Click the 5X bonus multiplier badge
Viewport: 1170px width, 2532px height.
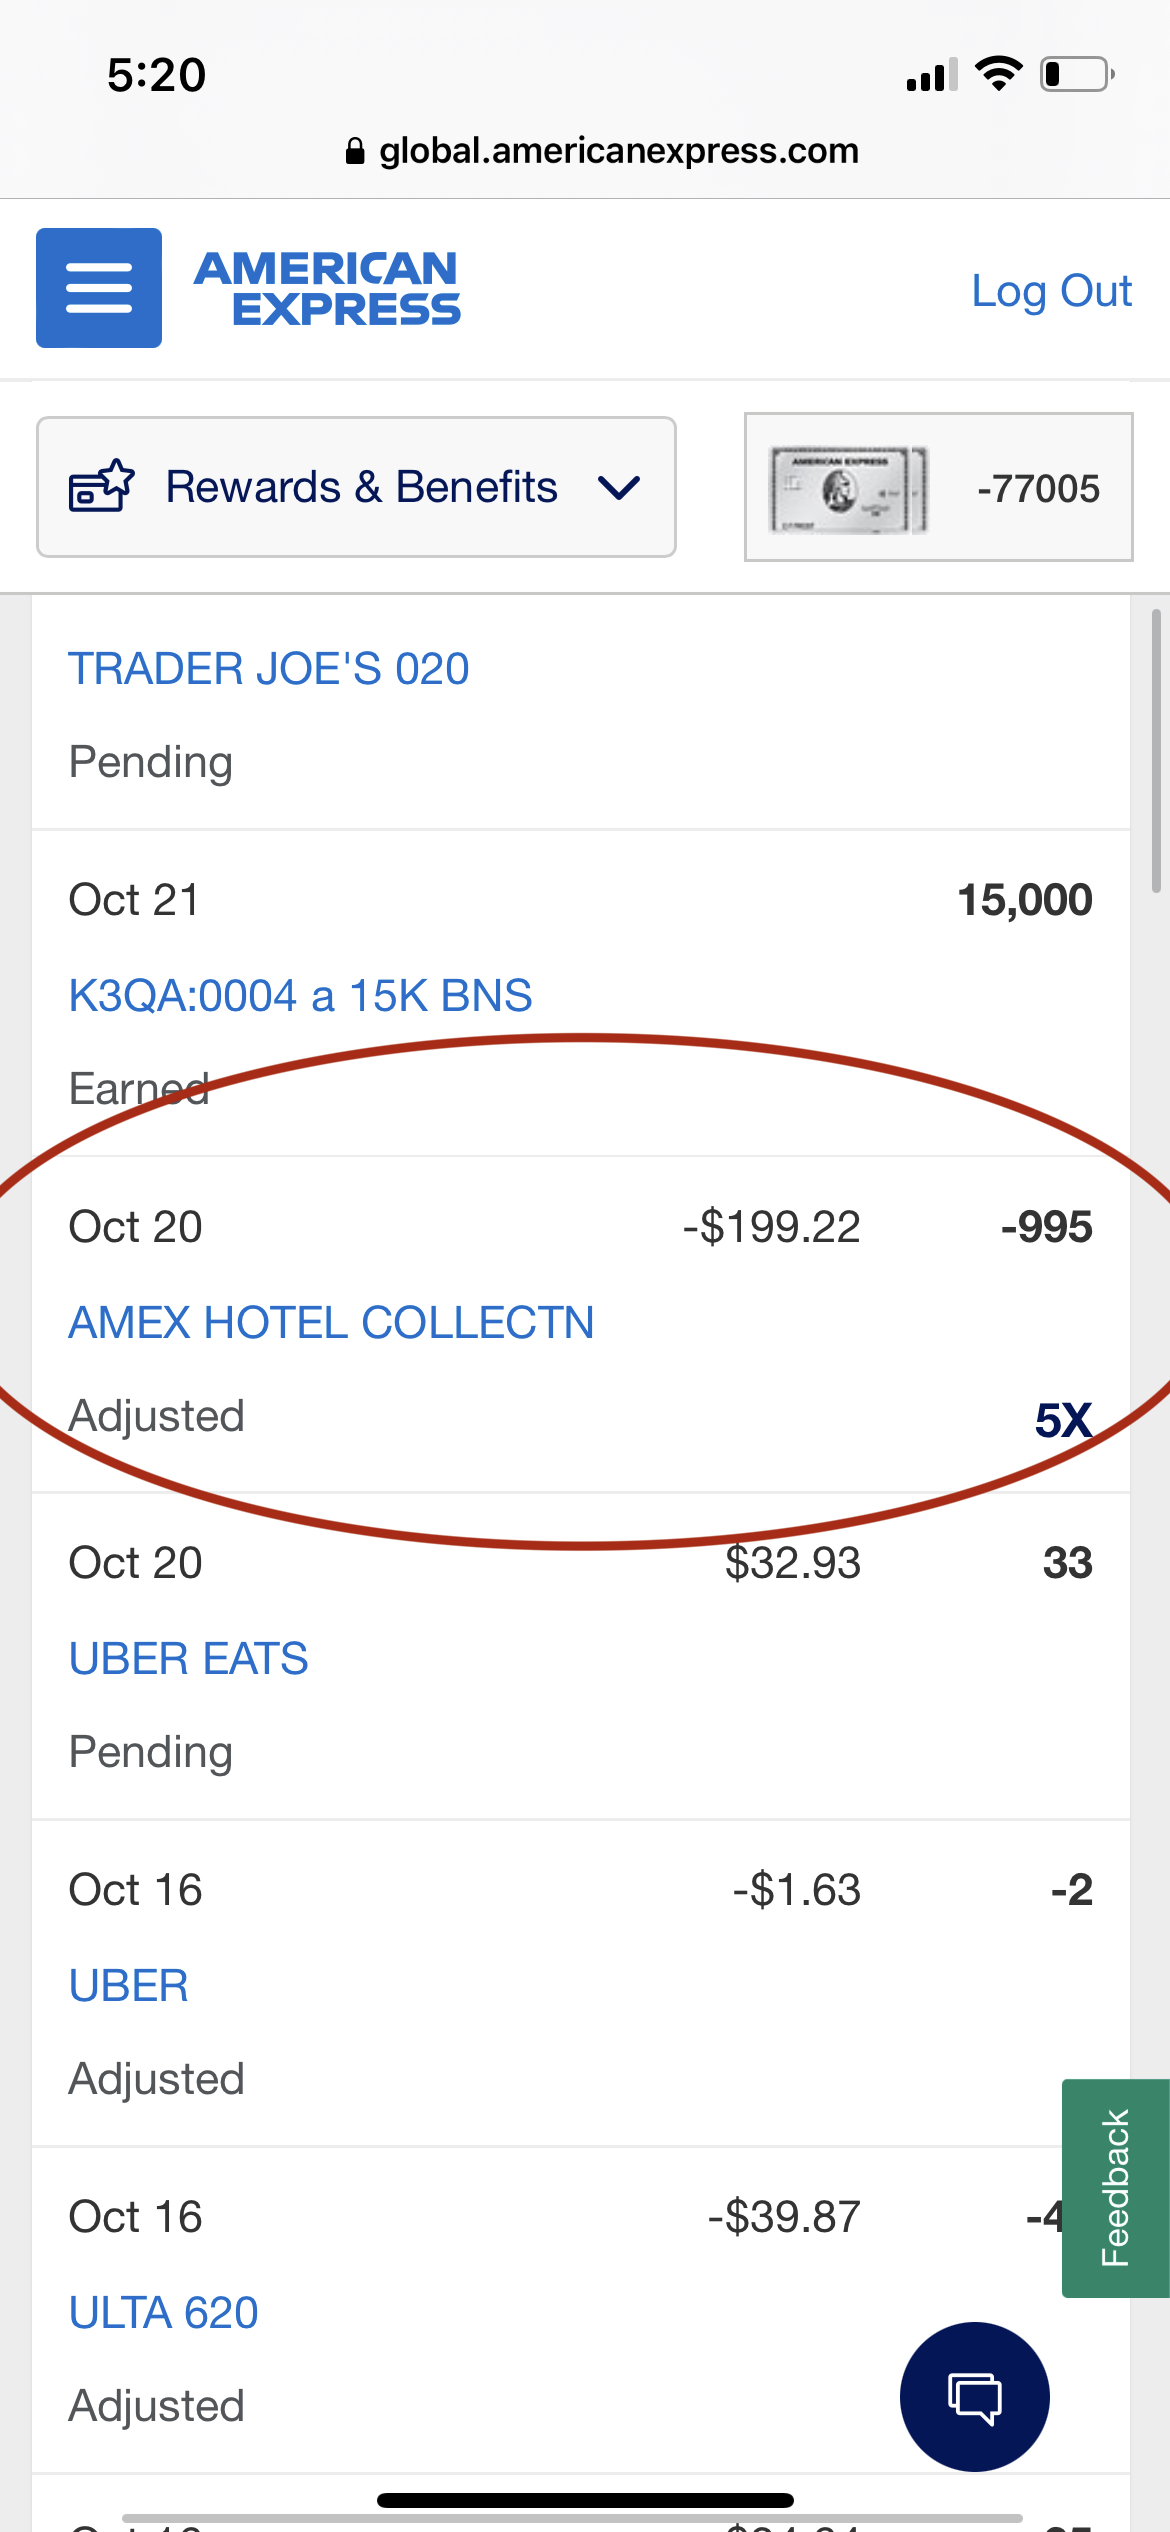[x=1063, y=1420]
